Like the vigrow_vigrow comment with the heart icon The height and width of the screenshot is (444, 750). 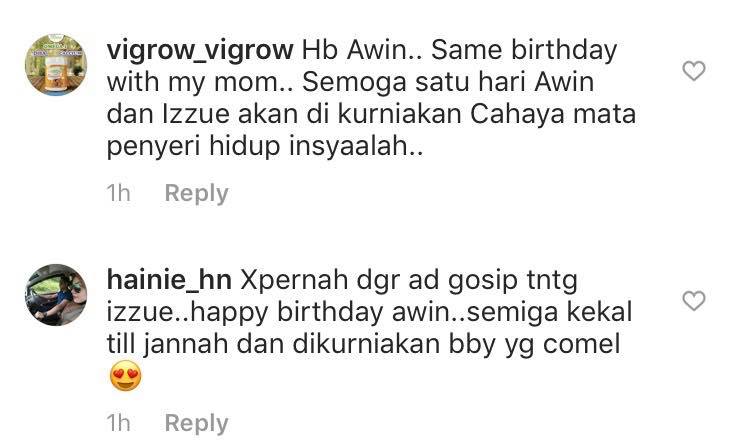pos(694,71)
